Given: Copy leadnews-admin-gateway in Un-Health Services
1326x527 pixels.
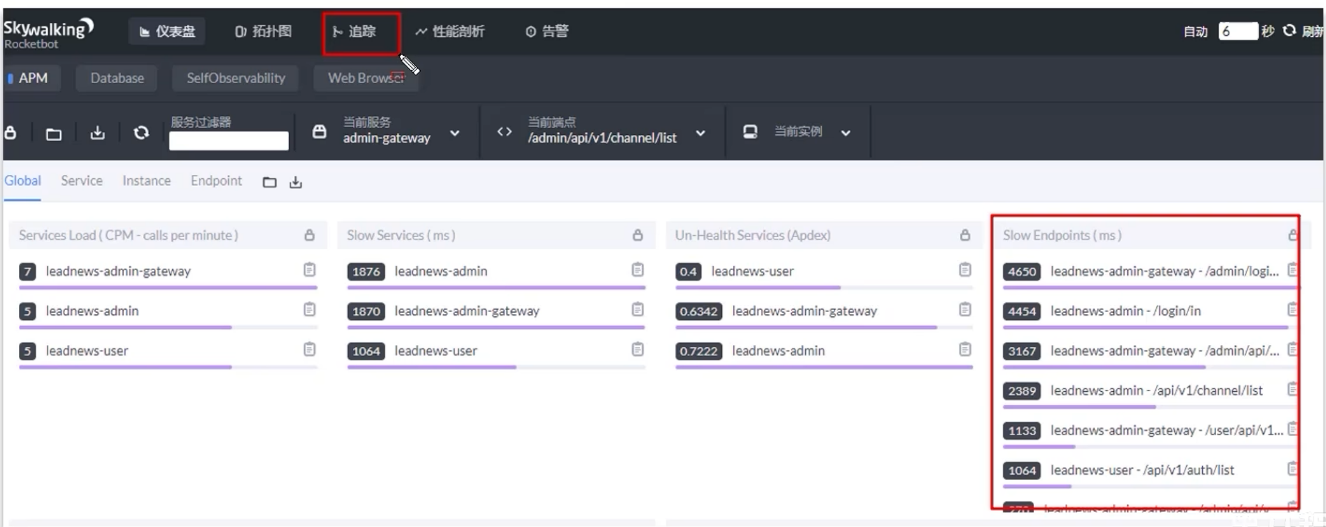Looking at the screenshot, I should click(965, 310).
